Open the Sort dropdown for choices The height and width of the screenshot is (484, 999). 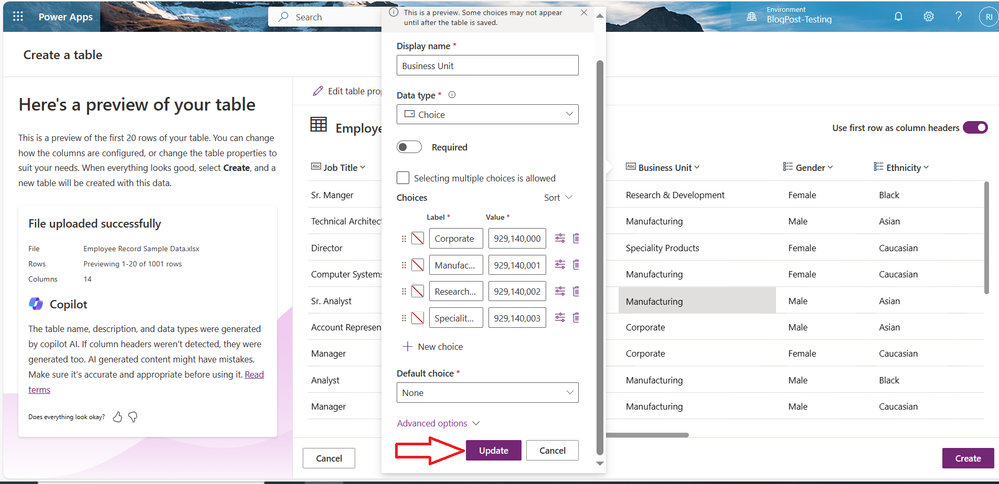coord(559,197)
